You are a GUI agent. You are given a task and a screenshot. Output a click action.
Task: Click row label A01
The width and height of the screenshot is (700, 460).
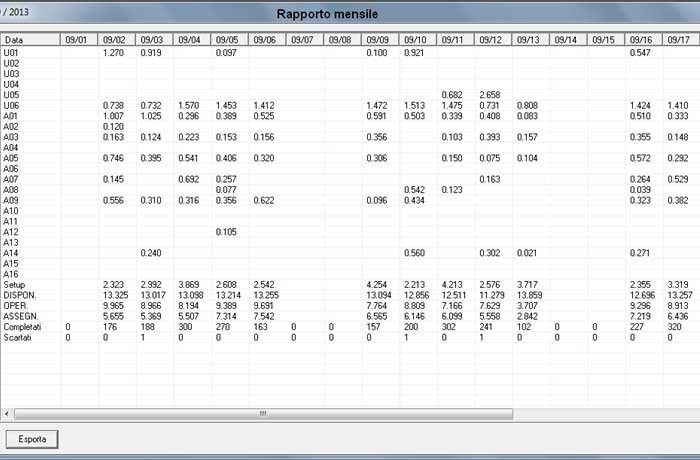click(x=11, y=116)
